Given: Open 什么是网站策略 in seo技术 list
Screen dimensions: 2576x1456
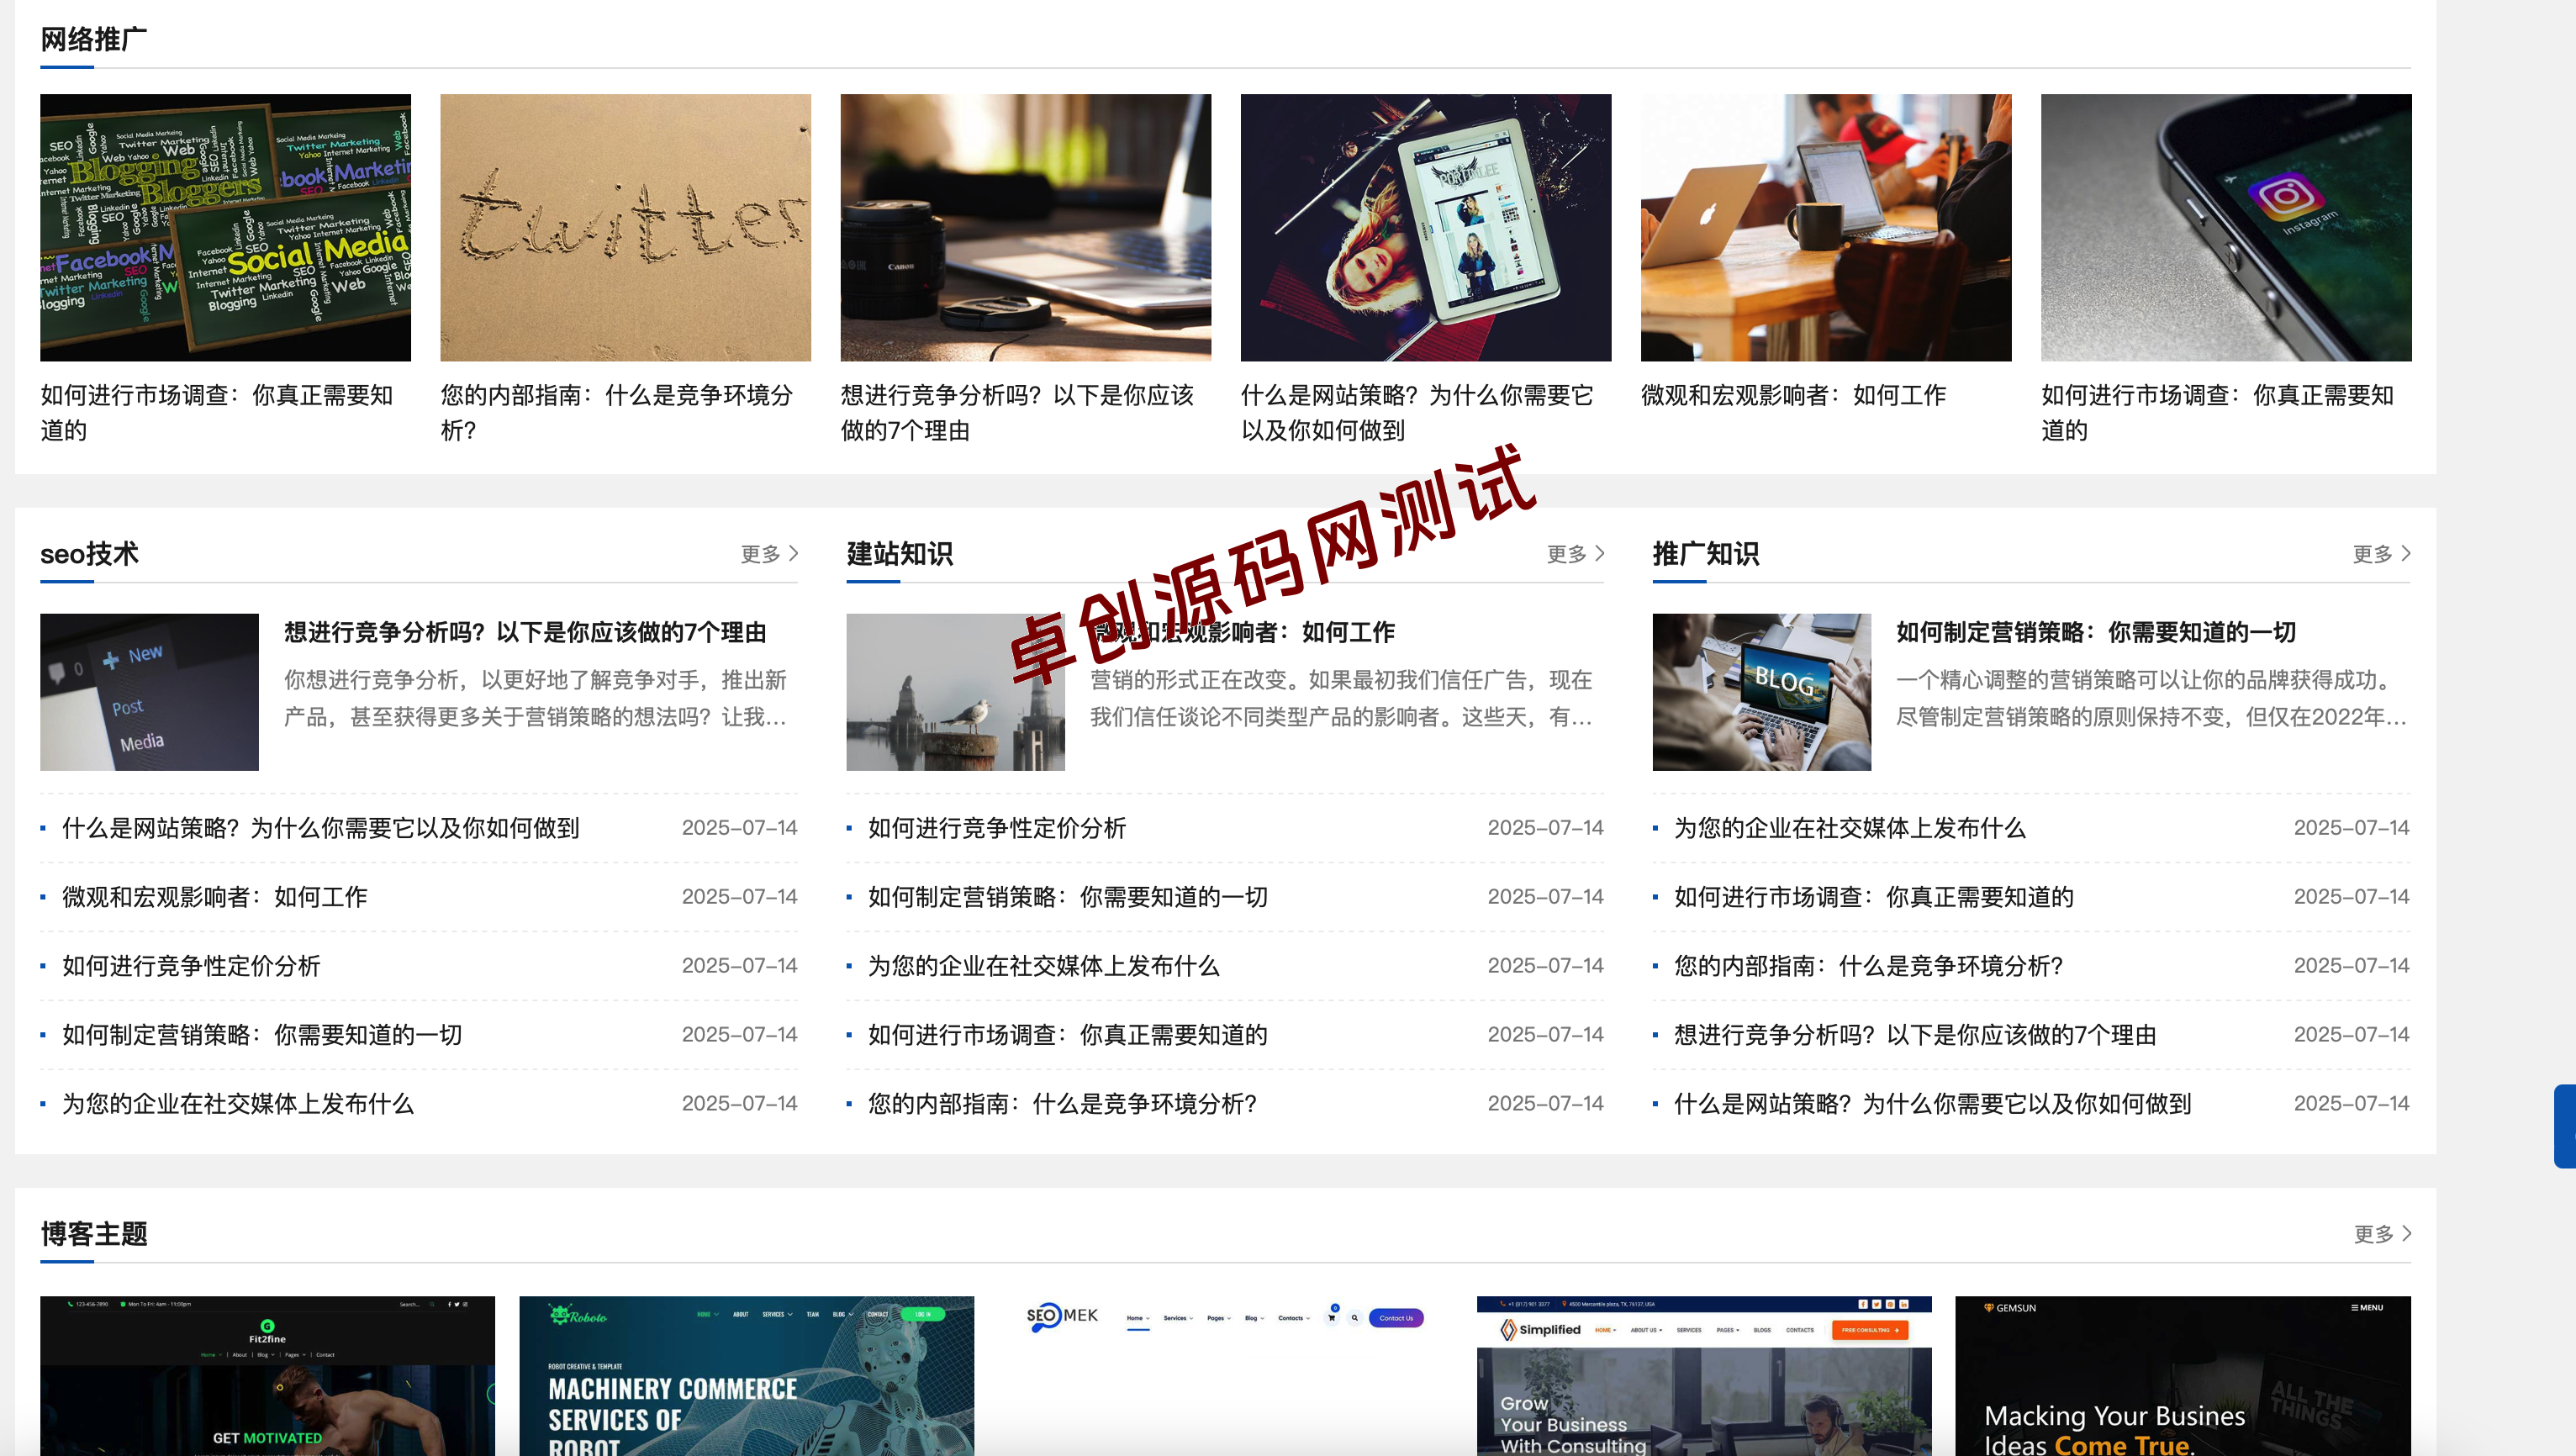Looking at the screenshot, I should pyautogui.click(x=321, y=828).
